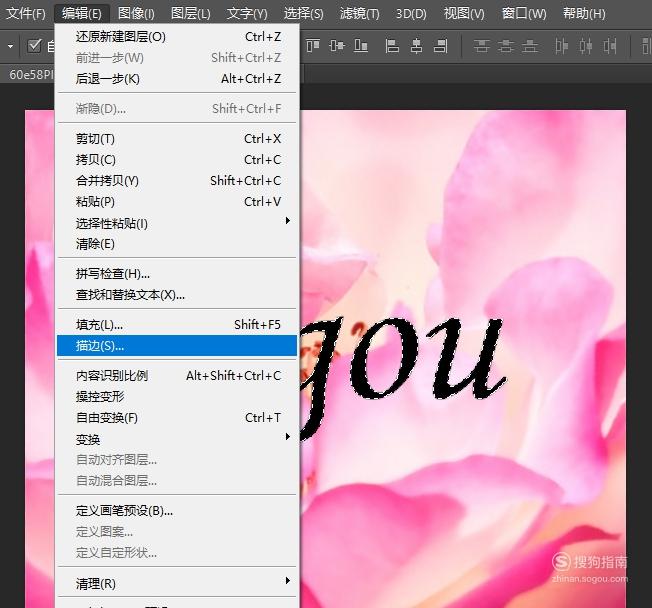Open the 滤镜(T) menu
The width and height of the screenshot is (652, 608).
click(x=359, y=14)
